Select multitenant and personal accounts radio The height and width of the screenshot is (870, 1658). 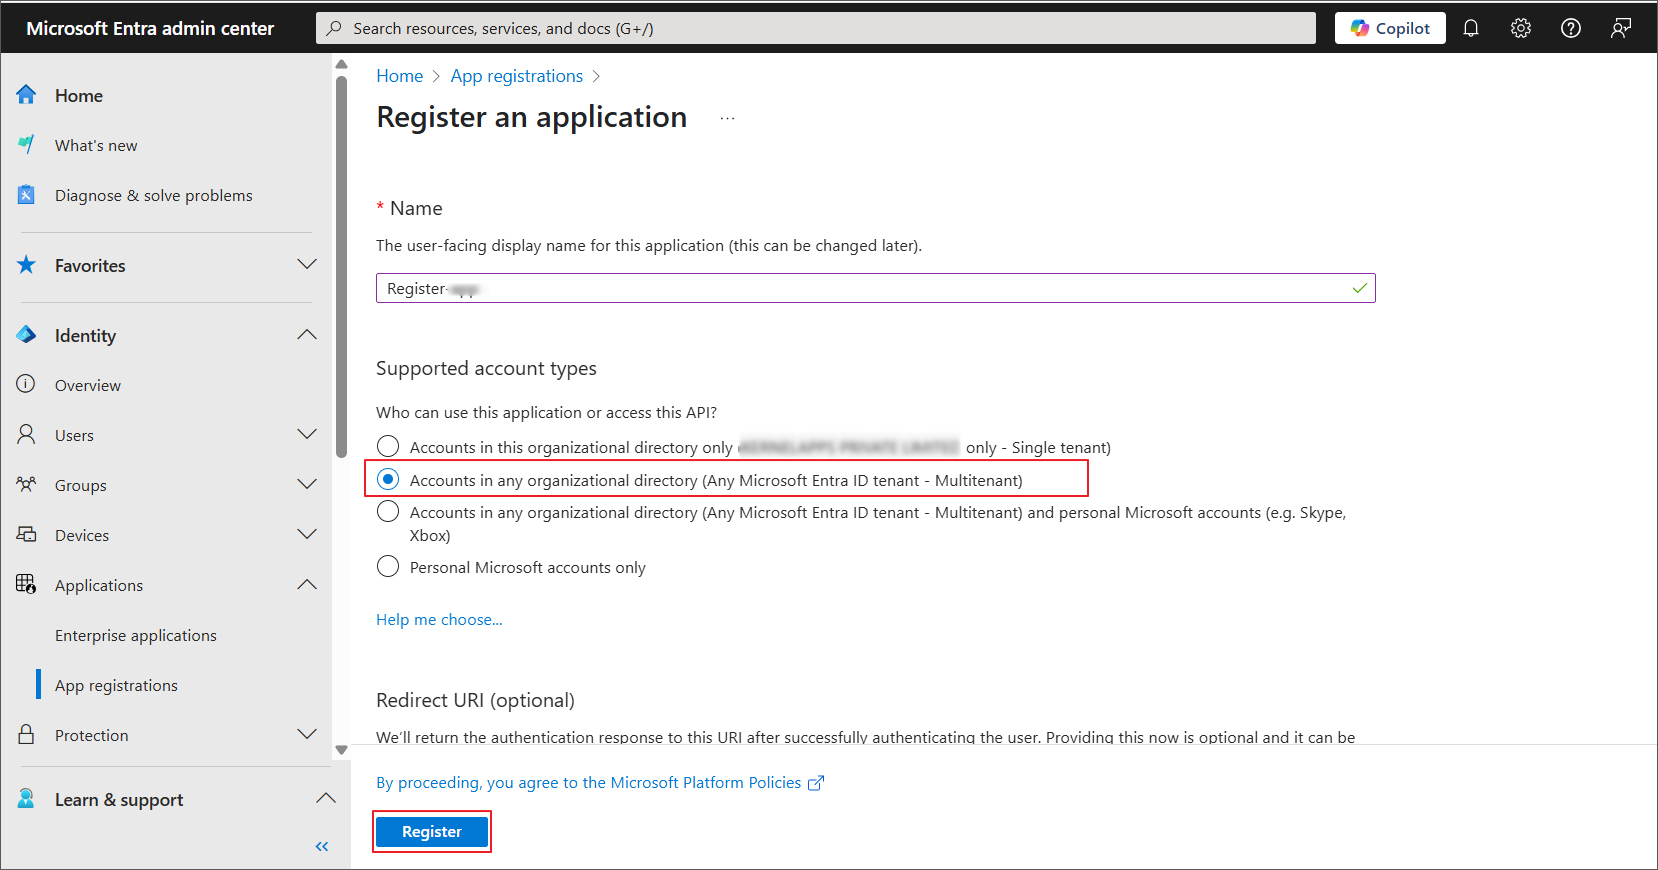(x=388, y=512)
